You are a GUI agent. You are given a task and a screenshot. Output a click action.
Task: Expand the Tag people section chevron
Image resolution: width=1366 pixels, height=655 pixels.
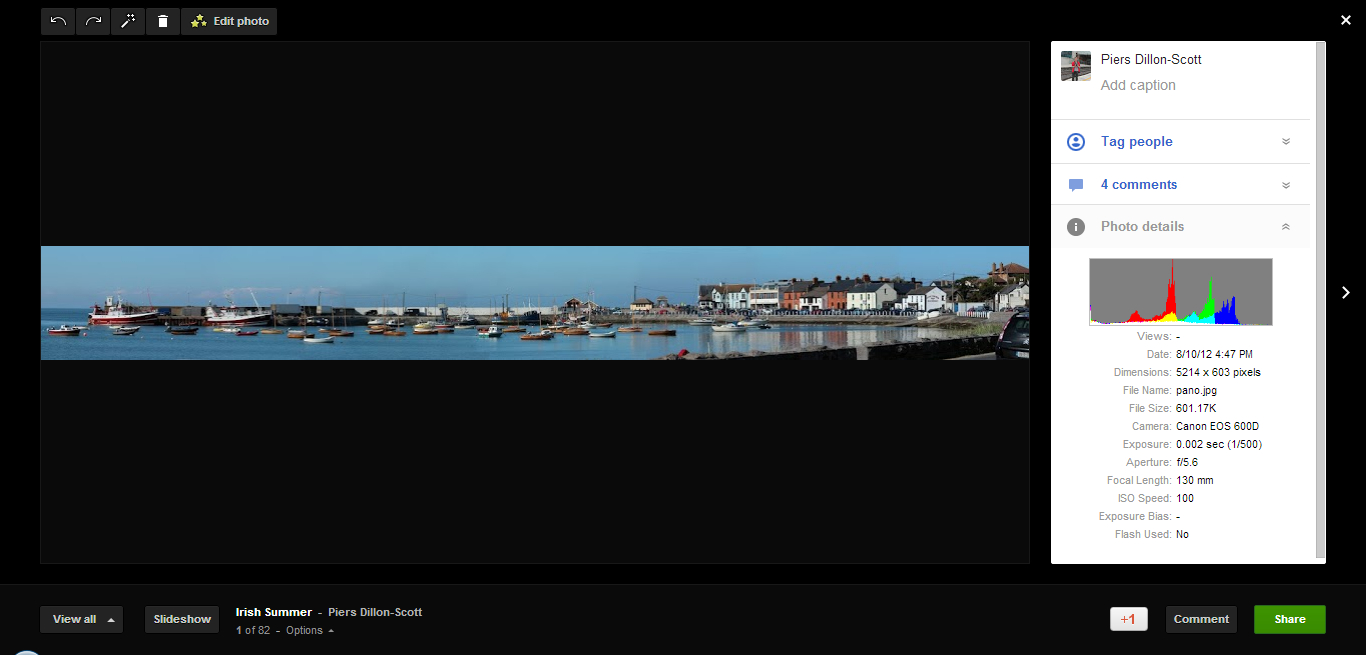[x=1286, y=142]
